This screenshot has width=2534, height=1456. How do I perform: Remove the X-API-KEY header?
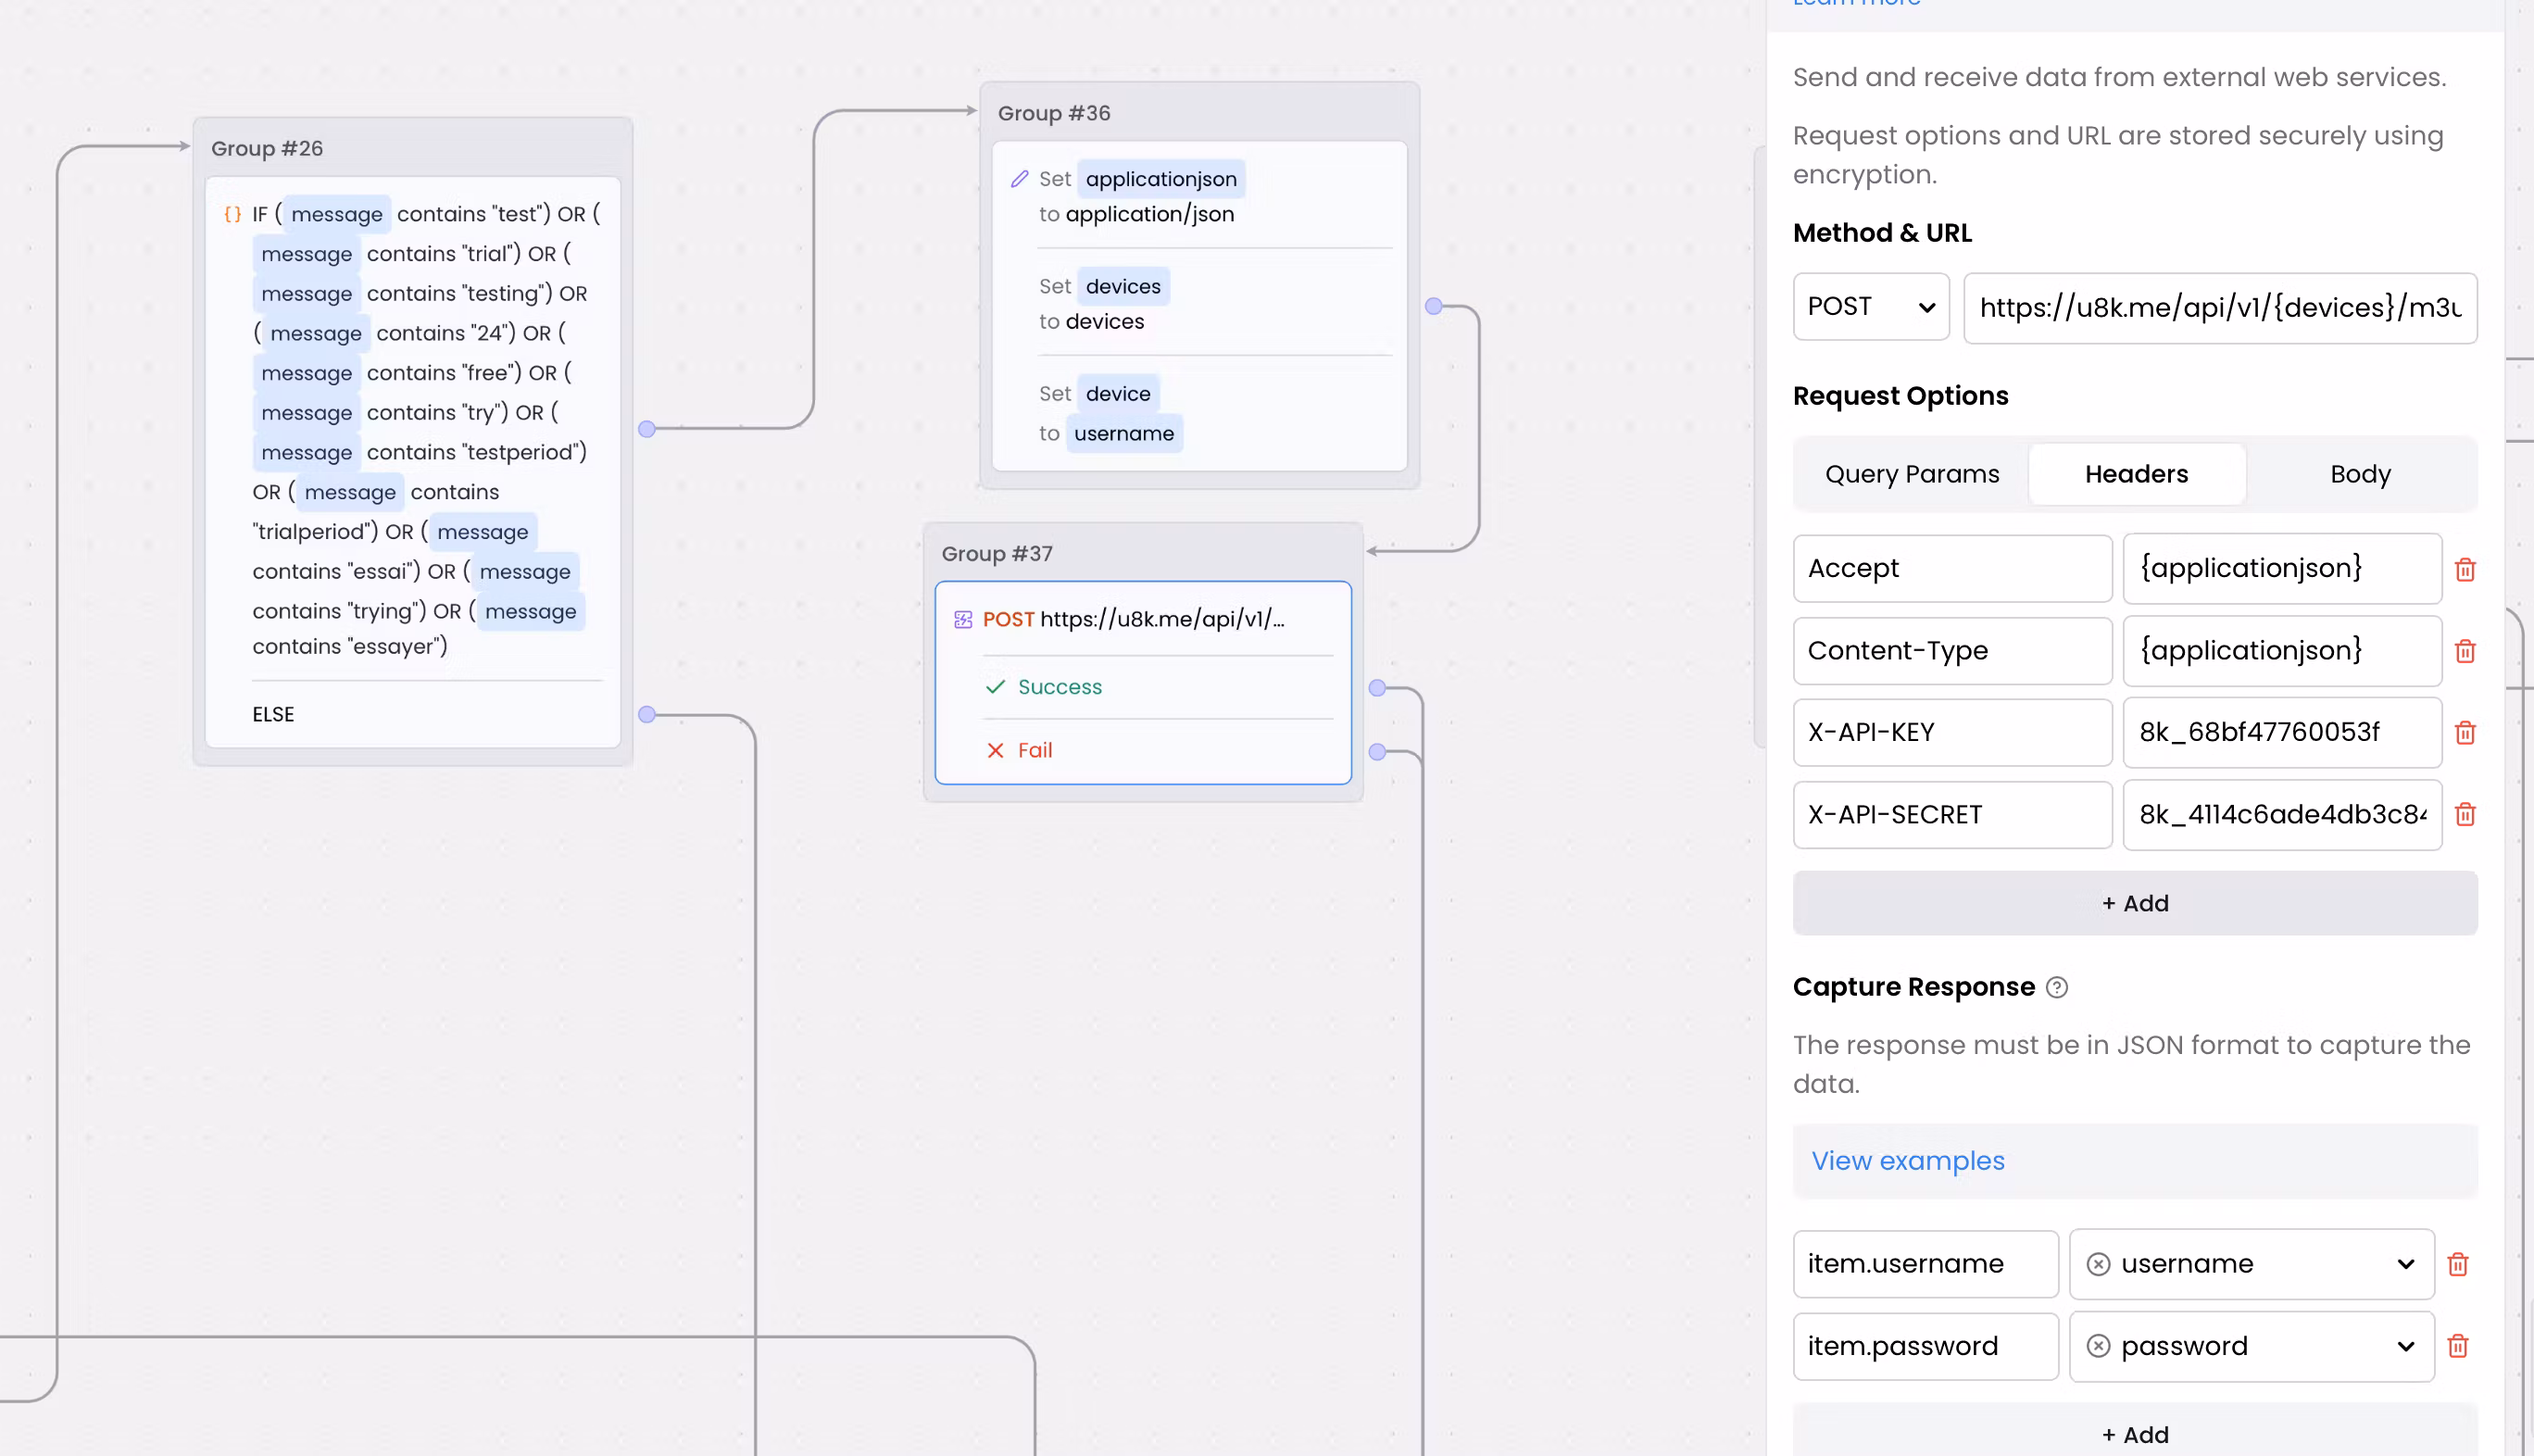click(x=2465, y=733)
